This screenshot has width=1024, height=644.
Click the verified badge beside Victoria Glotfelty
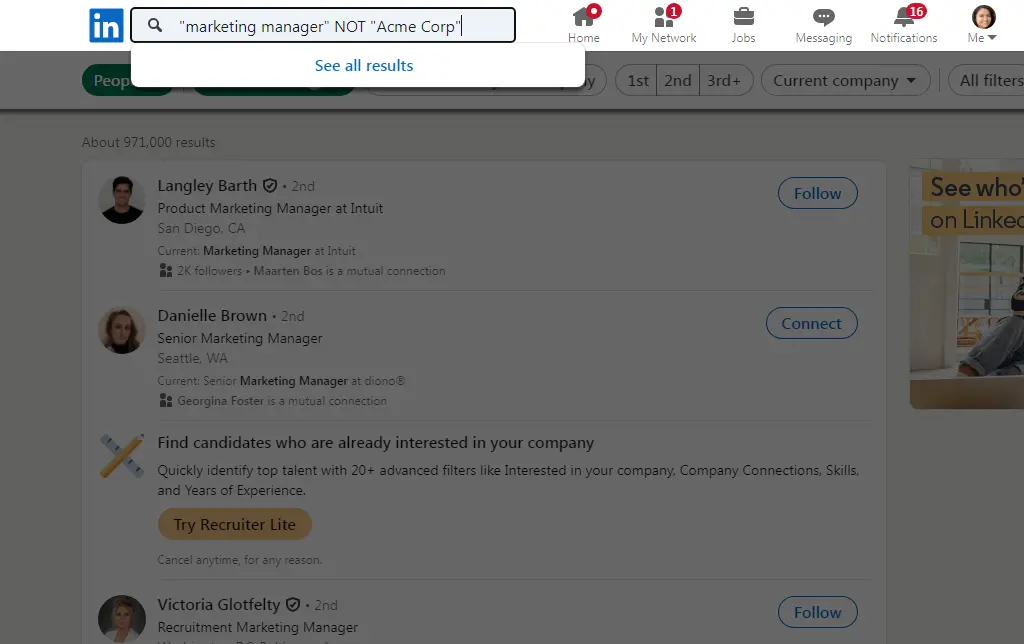[293, 605]
